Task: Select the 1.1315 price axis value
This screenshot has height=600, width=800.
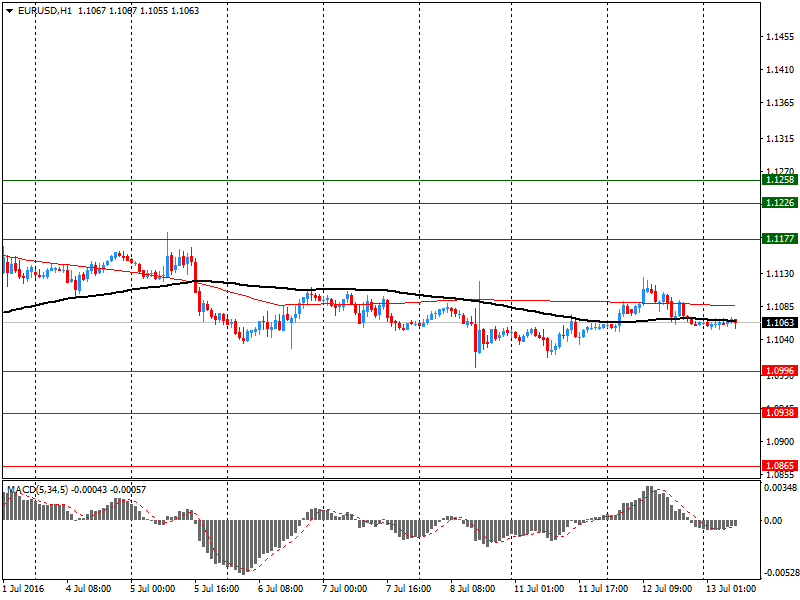Action: 780,139
